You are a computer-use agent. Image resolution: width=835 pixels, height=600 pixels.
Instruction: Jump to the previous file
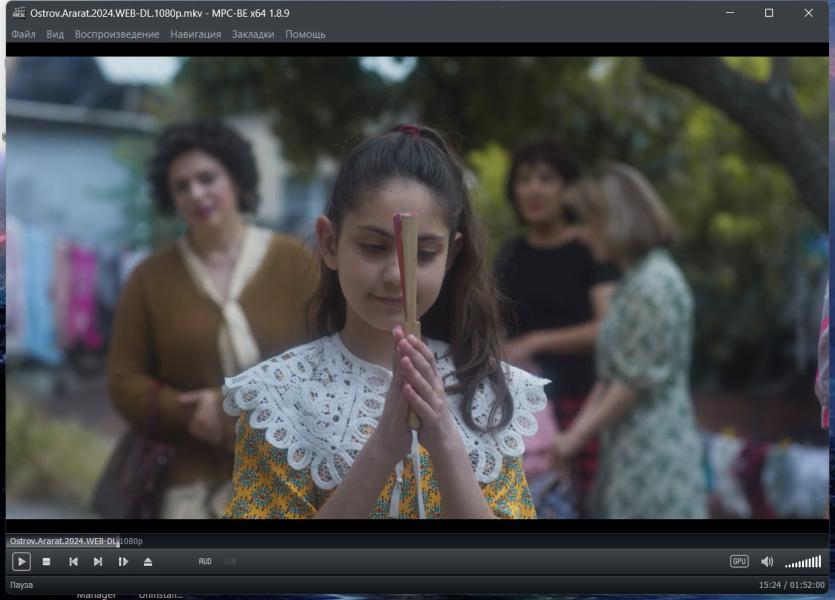pos(73,562)
